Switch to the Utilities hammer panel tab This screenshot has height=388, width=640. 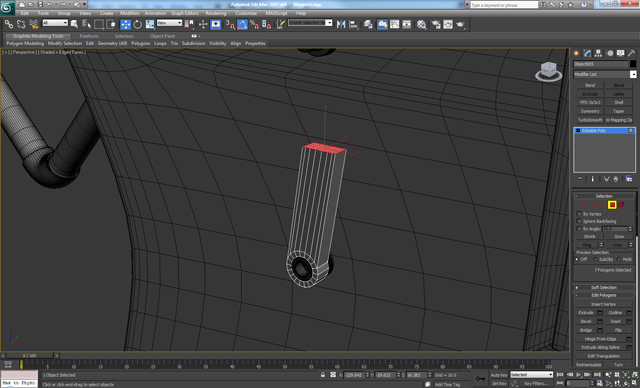pos(631,53)
